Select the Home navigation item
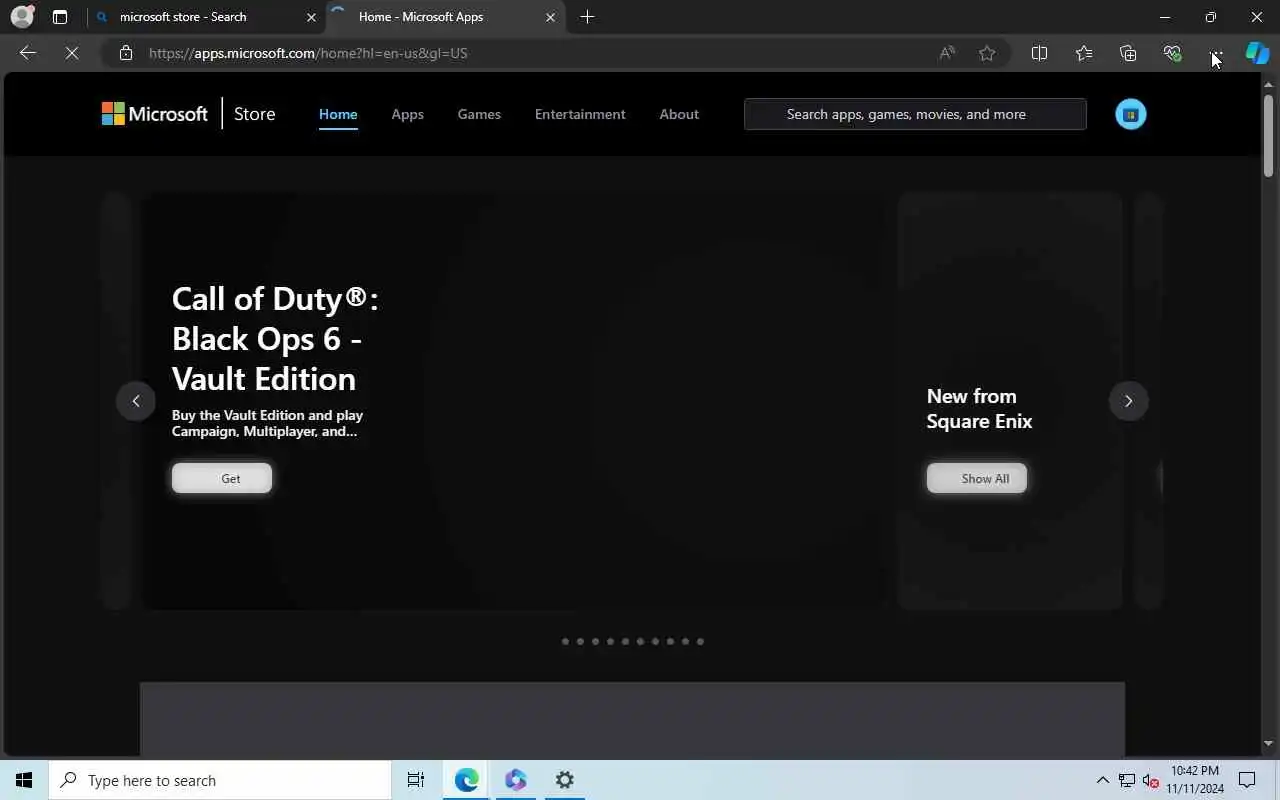The width and height of the screenshot is (1280, 800). click(x=338, y=114)
